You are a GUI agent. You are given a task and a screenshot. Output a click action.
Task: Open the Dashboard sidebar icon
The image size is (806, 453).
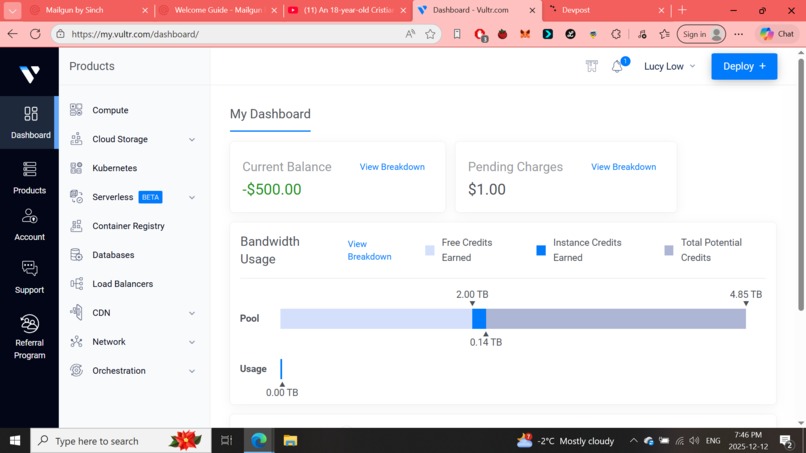point(30,114)
